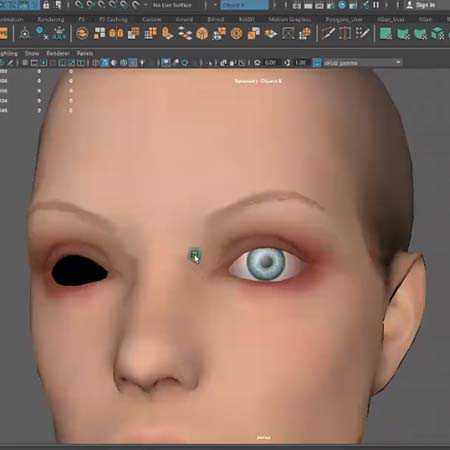Click the green plus icon over the nose bridge

click(x=195, y=256)
